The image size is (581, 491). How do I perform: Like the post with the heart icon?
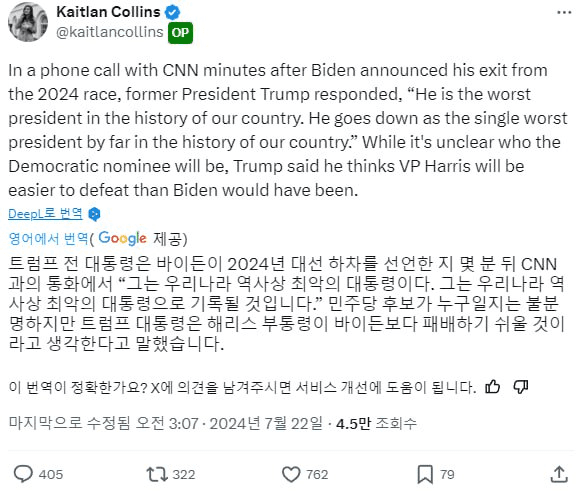pos(291,474)
